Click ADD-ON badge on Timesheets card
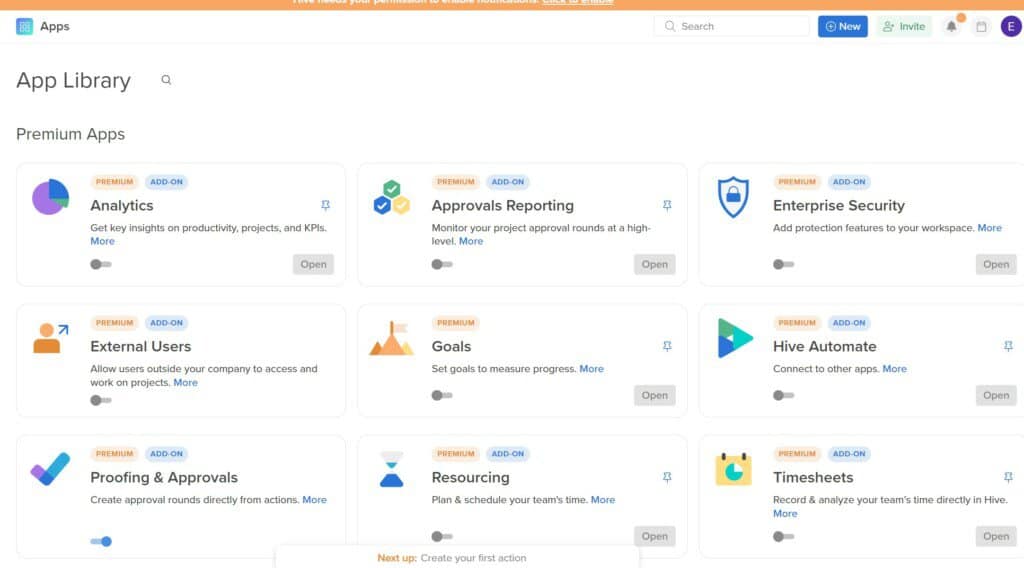 pyautogui.click(x=849, y=454)
